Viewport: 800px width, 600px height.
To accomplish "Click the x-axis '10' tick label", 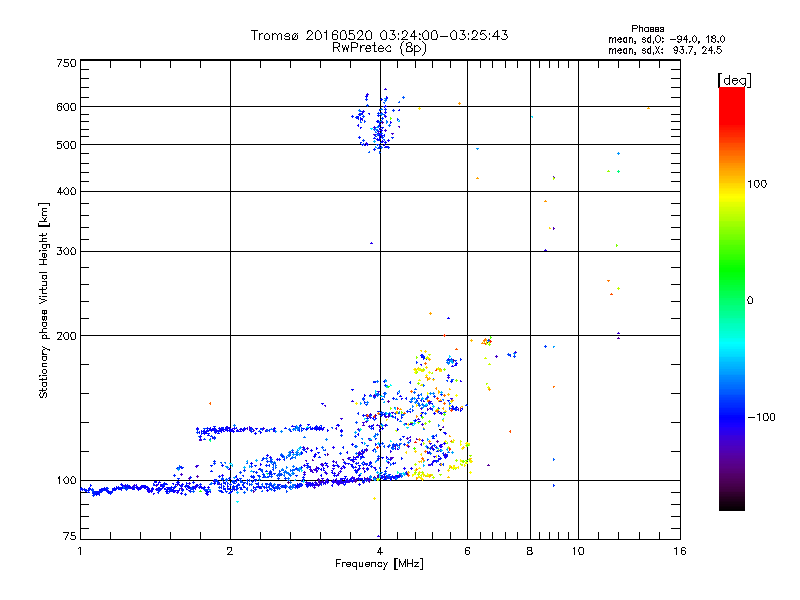I will [x=578, y=551].
